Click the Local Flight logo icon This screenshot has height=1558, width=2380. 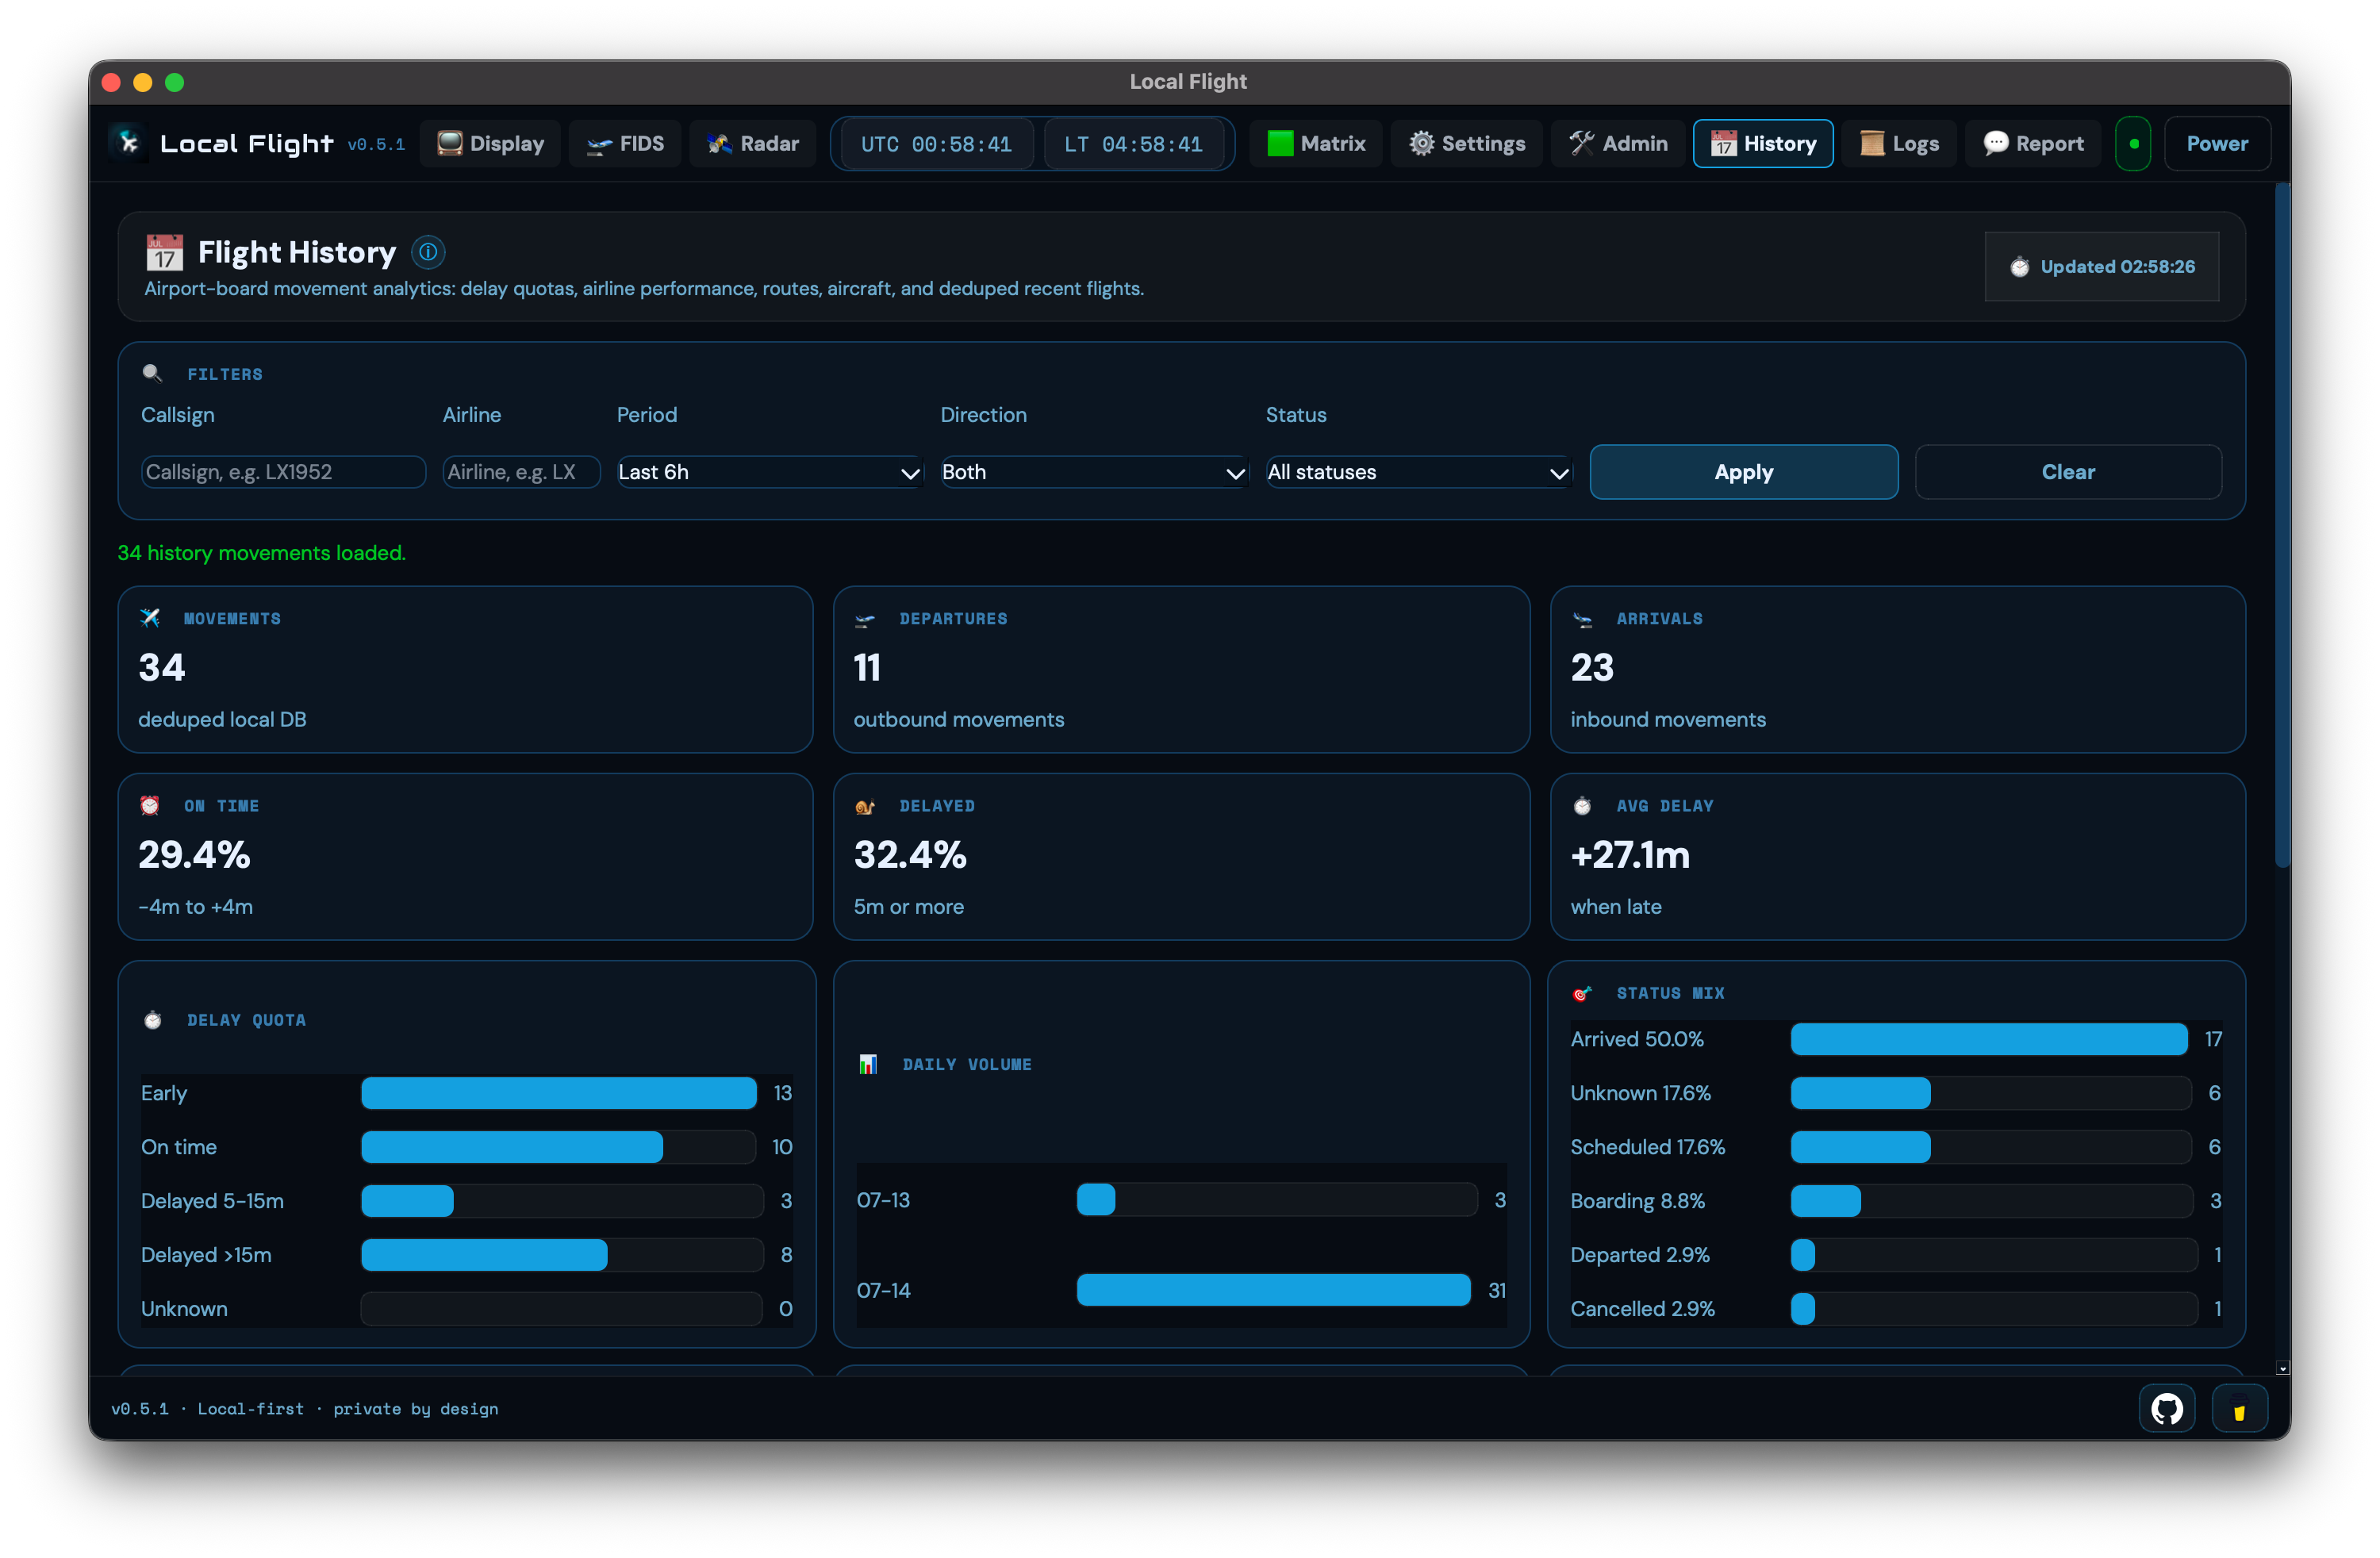(130, 144)
